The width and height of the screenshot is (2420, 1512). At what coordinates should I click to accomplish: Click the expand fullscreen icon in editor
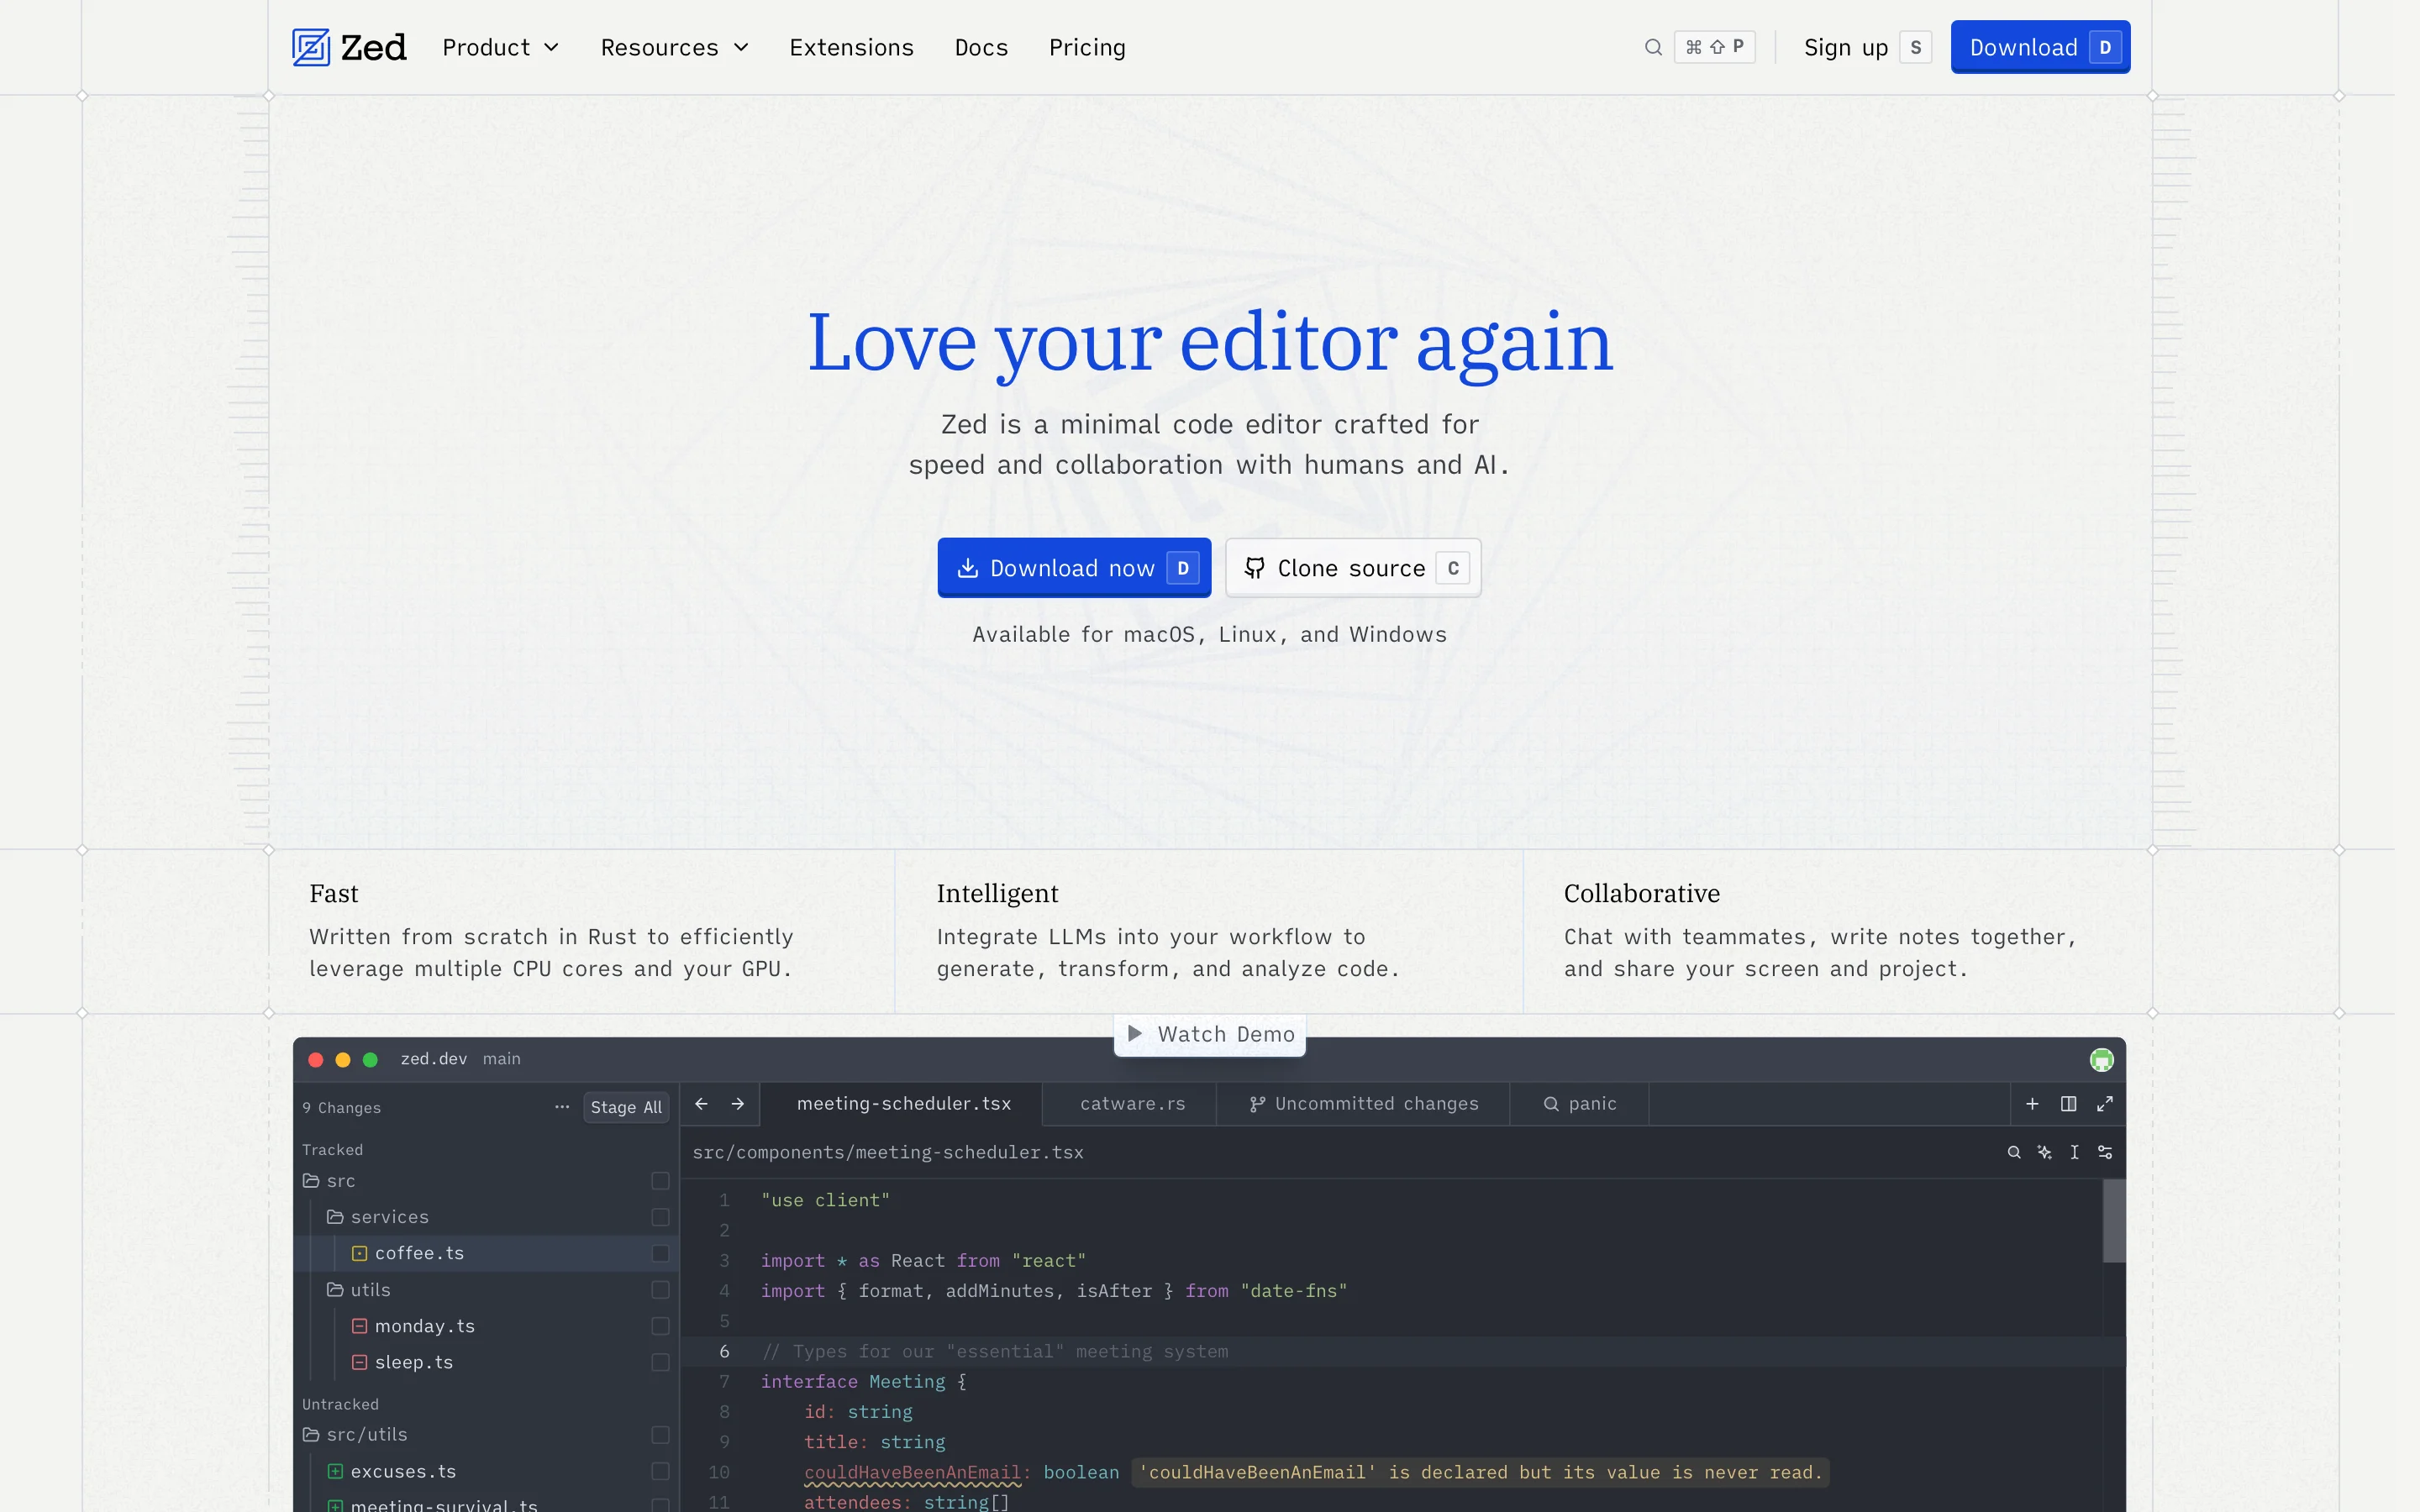2105,1103
